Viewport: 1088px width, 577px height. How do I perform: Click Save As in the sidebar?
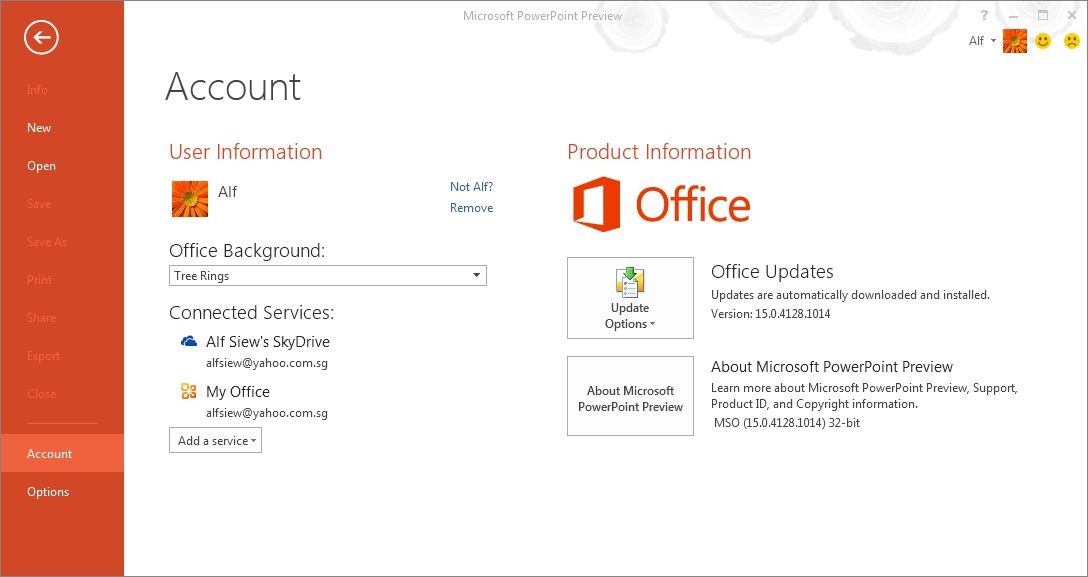[x=46, y=242]
